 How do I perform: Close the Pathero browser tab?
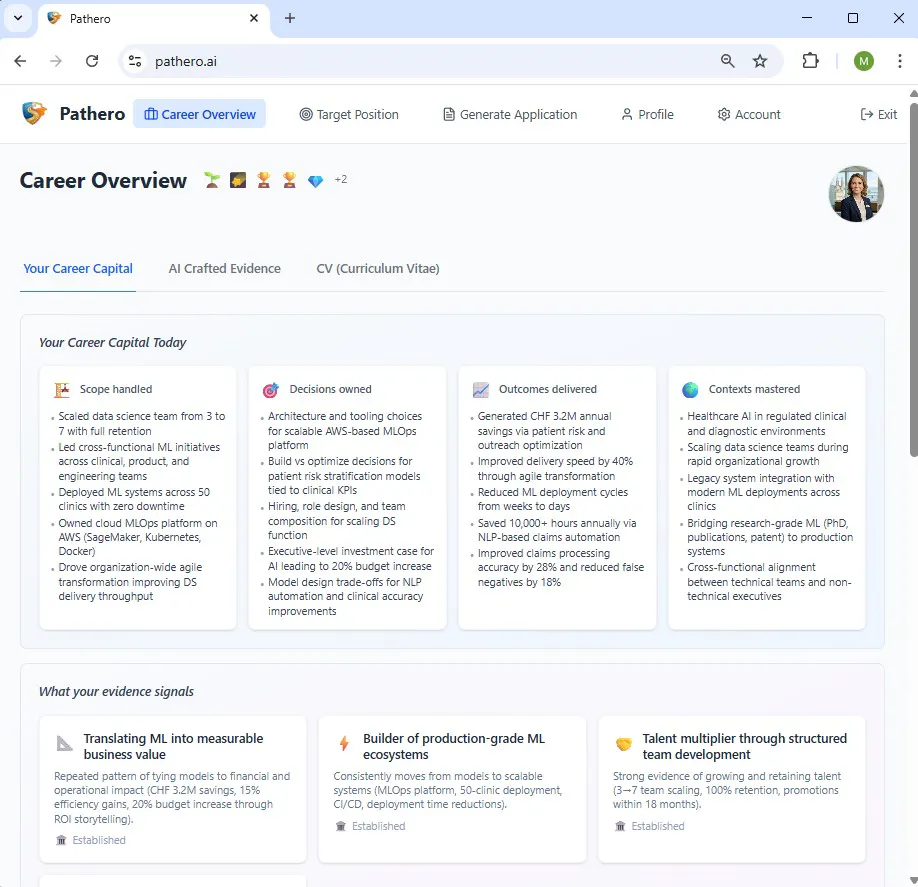pyautogui.click(x=254, y=18)
